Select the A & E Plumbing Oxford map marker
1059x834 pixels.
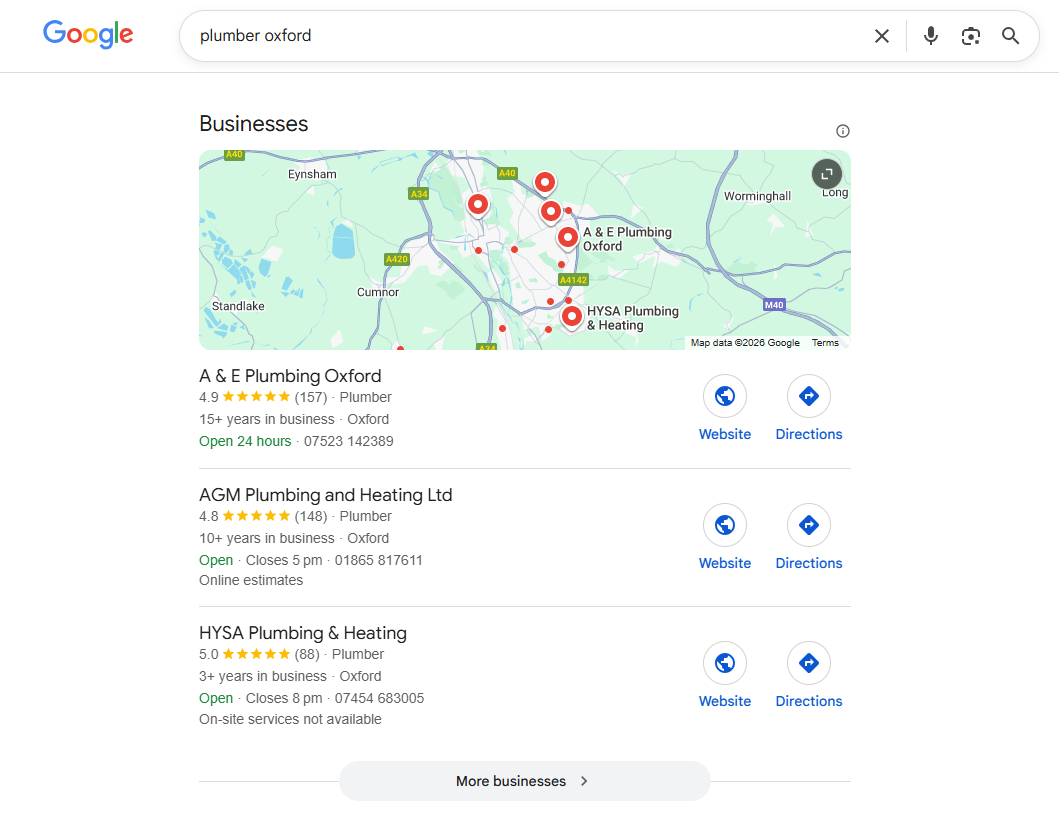[x=567, y=236]
